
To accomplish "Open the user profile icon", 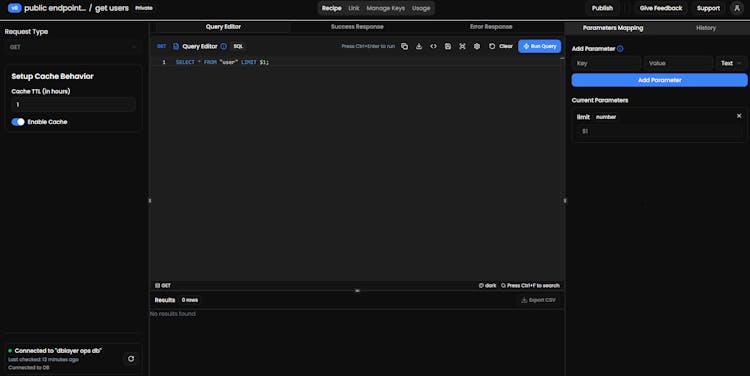I will pyautogui.click(x=737, y=8).
